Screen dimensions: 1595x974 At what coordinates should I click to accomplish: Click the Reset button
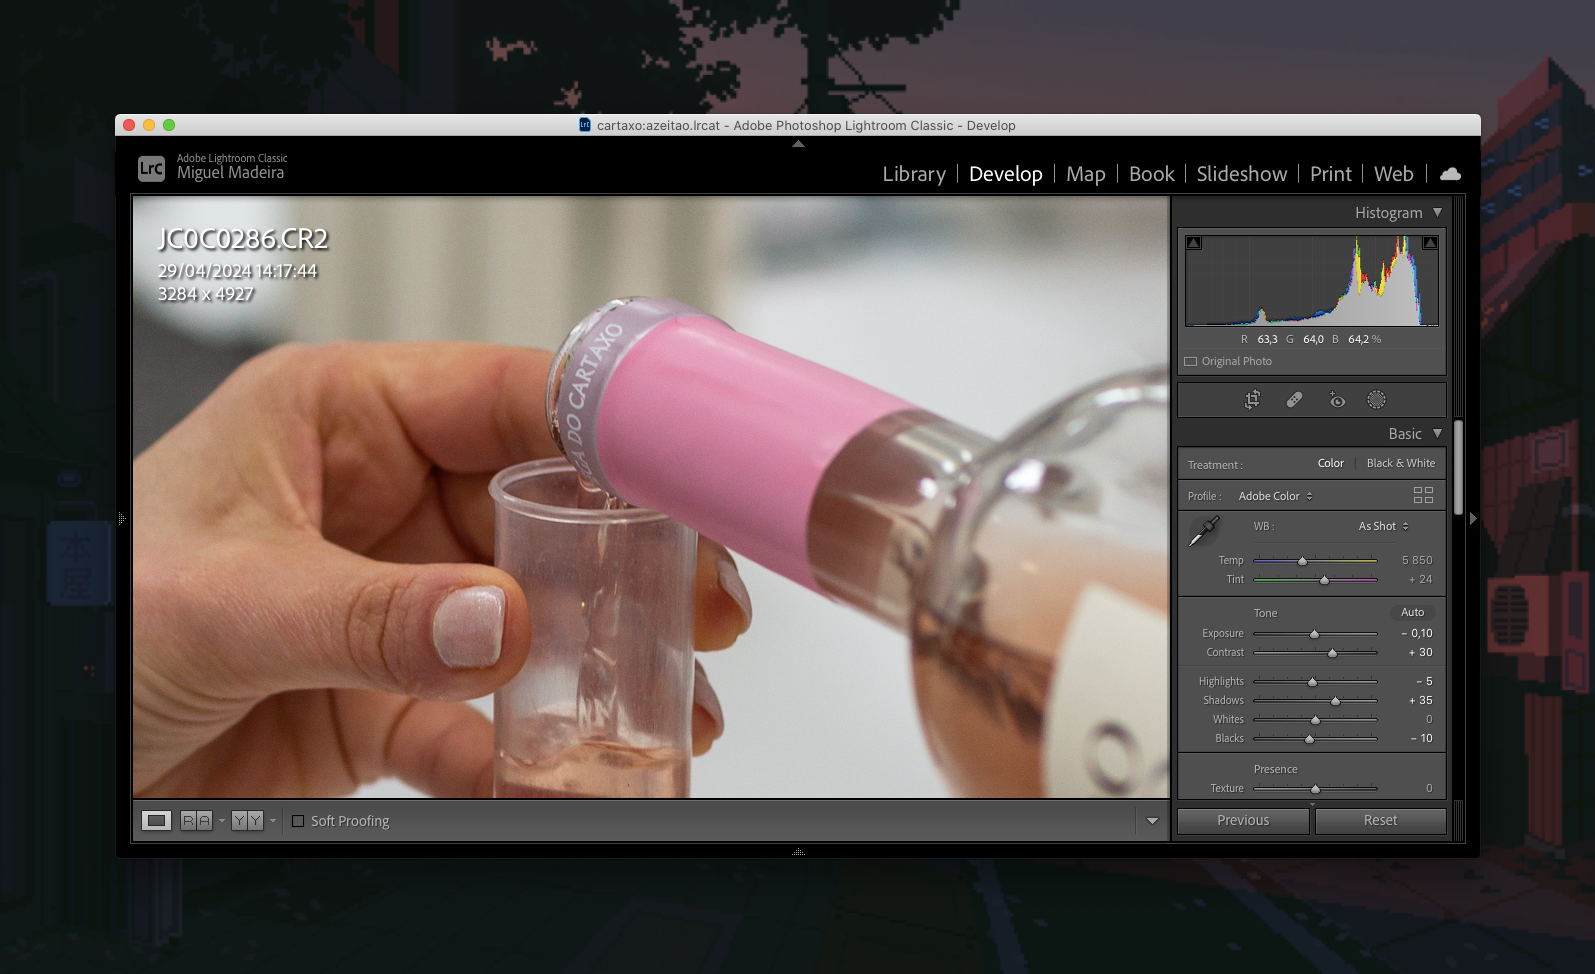point(1380,820)
